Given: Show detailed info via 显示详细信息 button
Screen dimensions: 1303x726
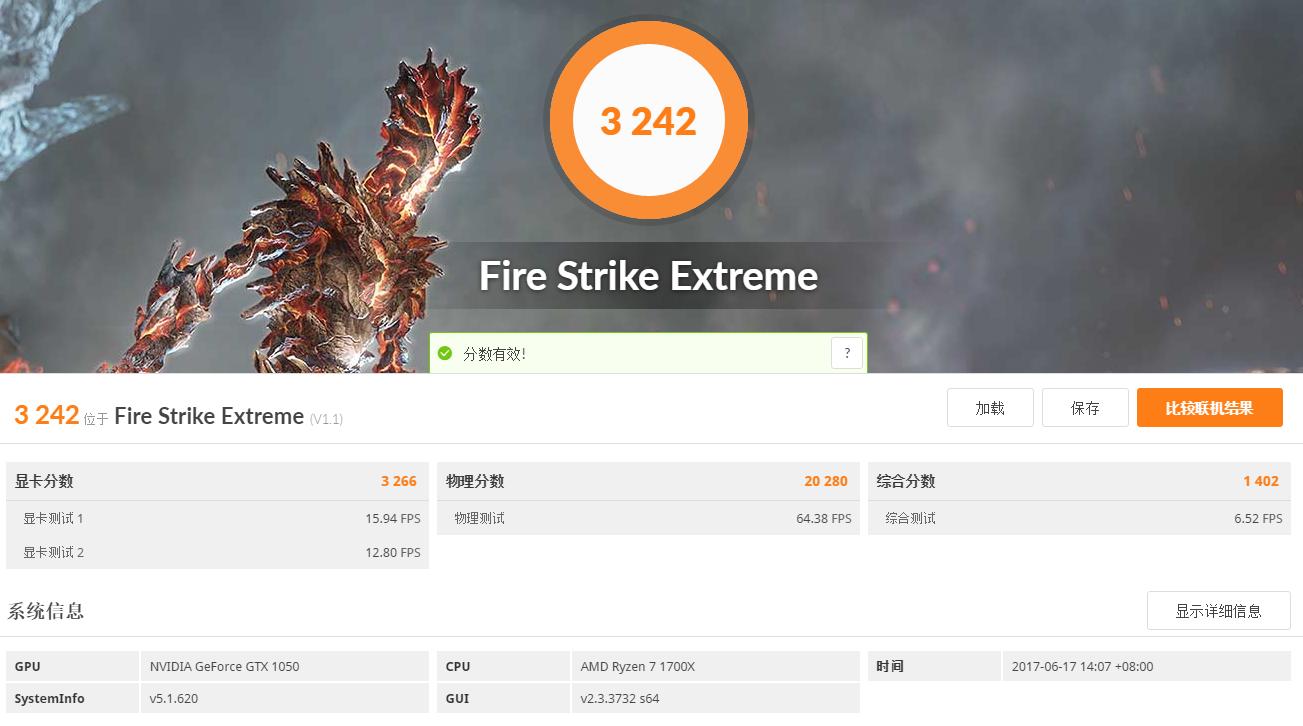Looking at the screenshot, I should pos(1218,610).
